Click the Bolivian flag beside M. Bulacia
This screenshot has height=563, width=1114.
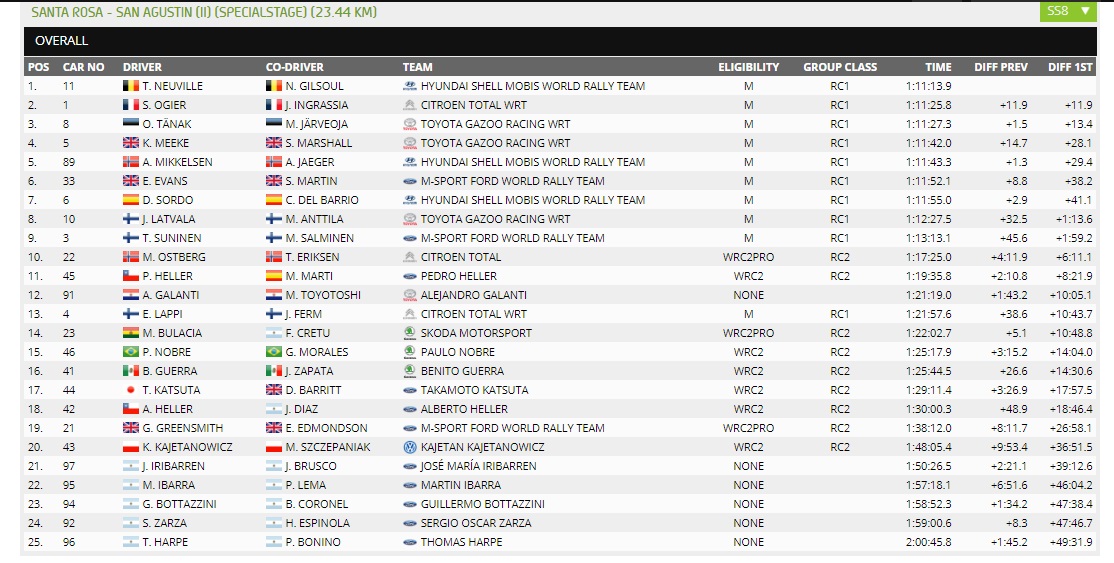[x=131, y=333]
